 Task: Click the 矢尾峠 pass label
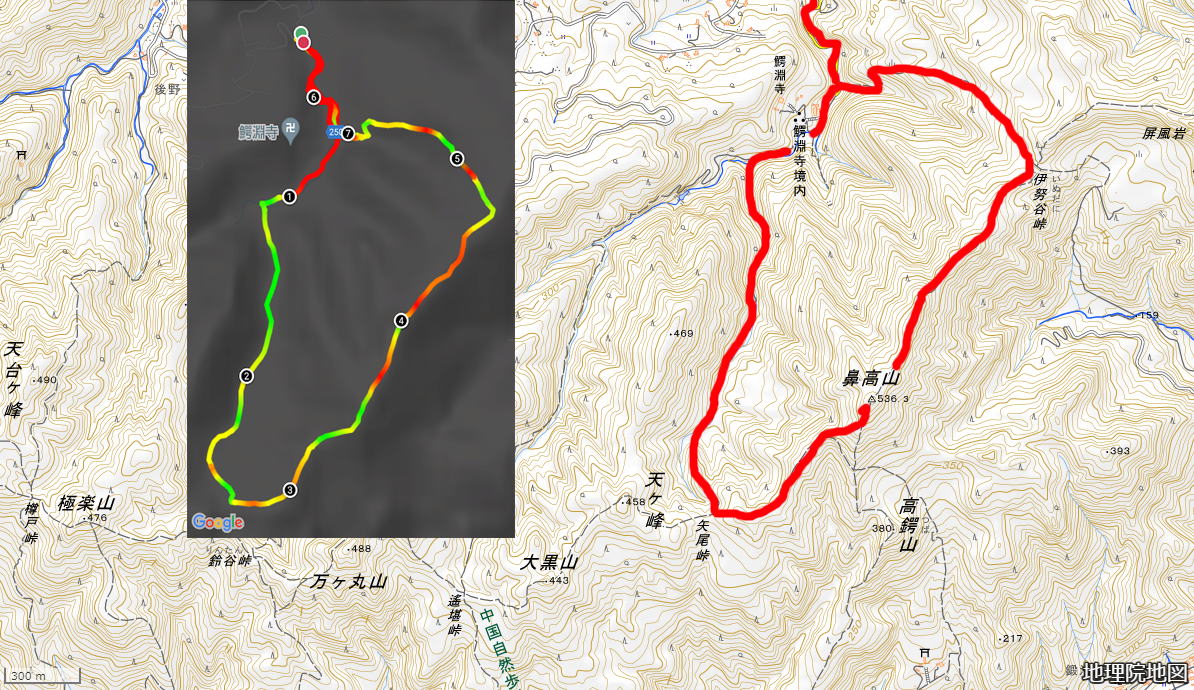click(x=703, y=540)
